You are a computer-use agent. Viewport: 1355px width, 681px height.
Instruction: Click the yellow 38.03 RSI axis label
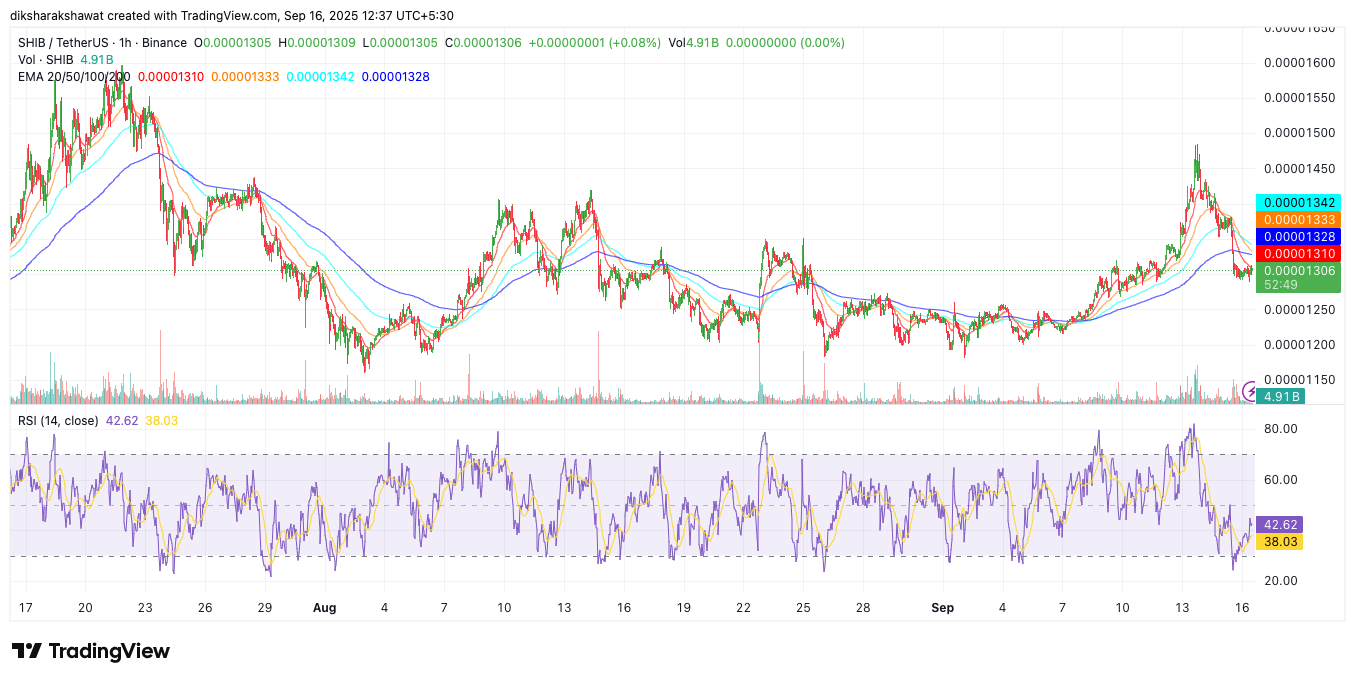tap(1281, 541)
